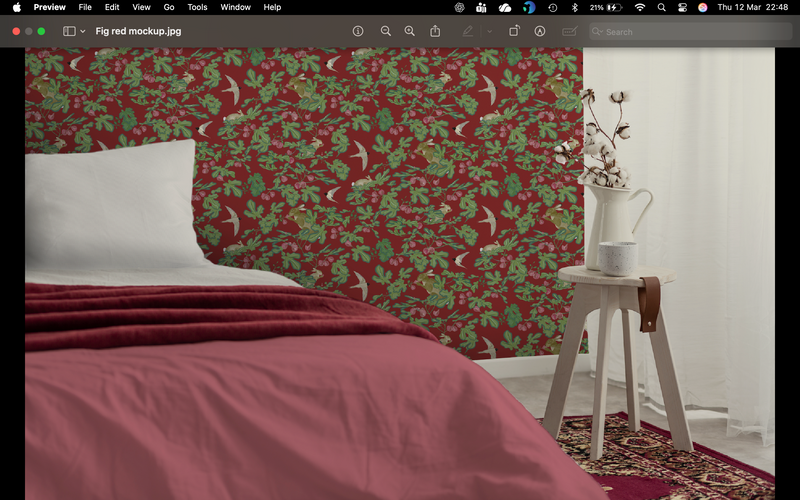Image resolution: width=800 pixels, height=500 pixels.
Task: Open the search options magnifier dropdown
Action: (597, 32)
